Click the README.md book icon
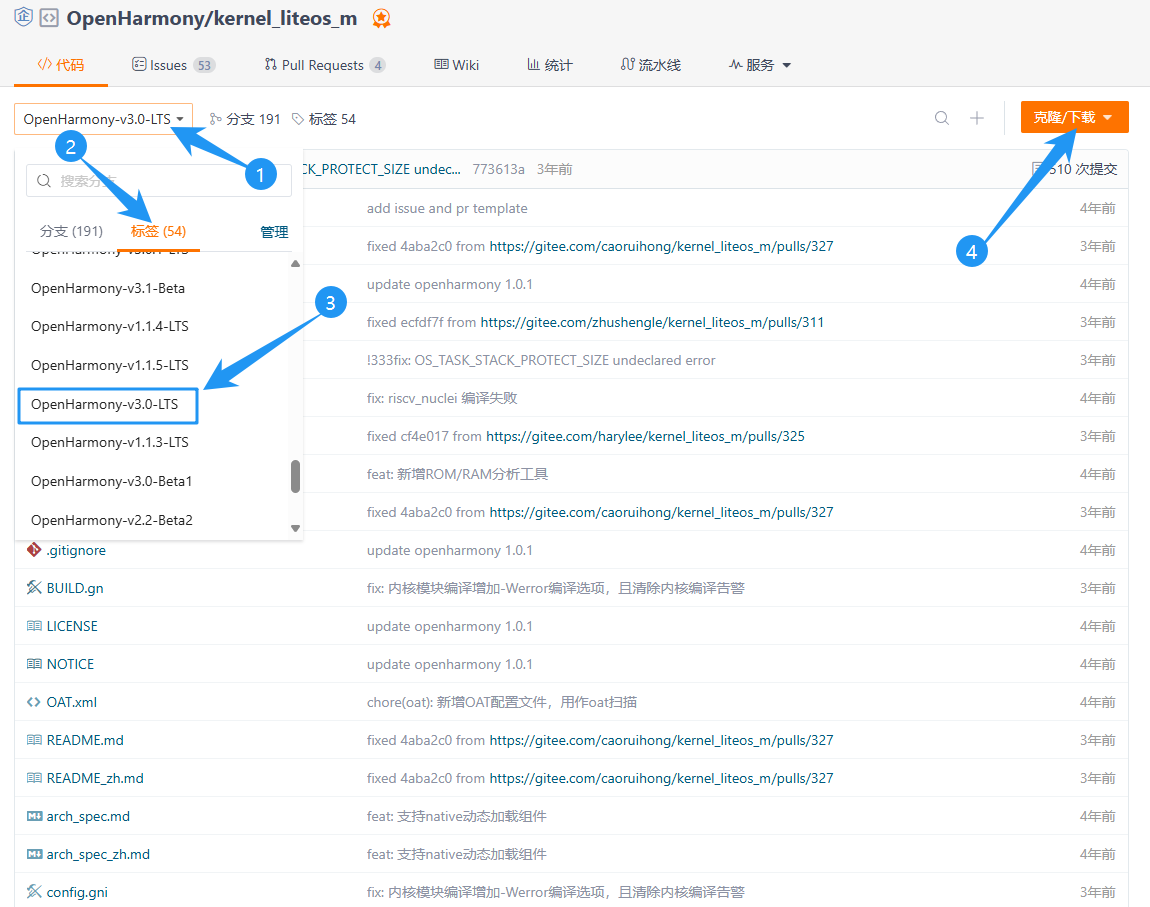Screen dimensions: 1150x907 pos(34,741)
